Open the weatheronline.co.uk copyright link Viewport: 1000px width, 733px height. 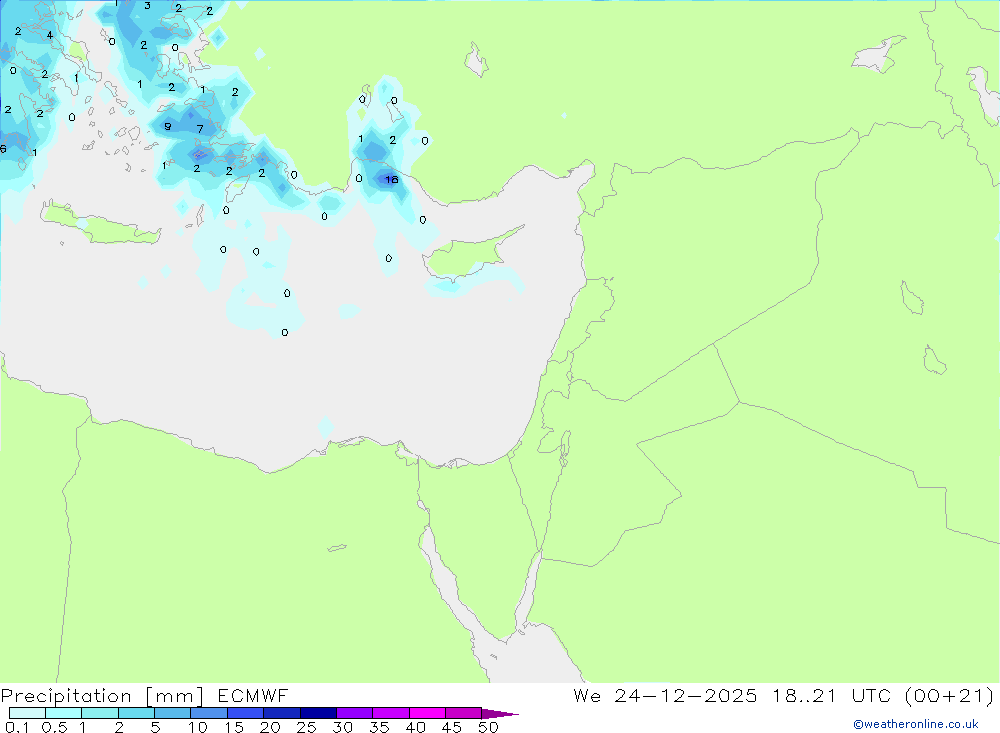click(x=915, y=724)
